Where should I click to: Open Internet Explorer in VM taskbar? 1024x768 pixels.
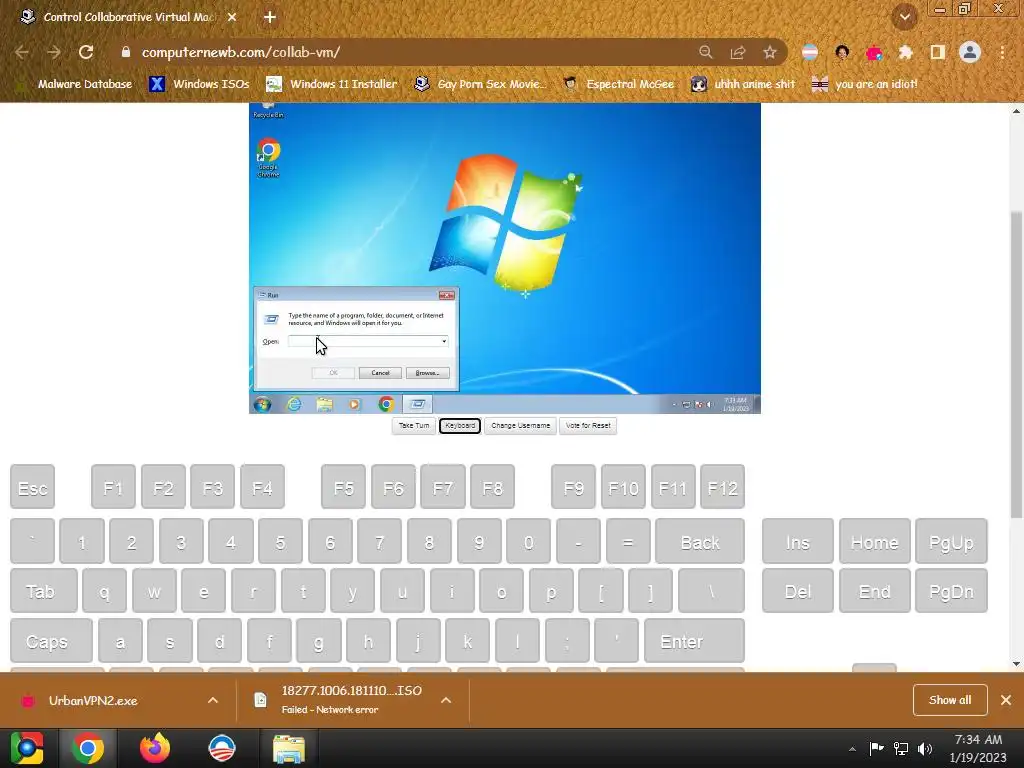tap(295, 405)
